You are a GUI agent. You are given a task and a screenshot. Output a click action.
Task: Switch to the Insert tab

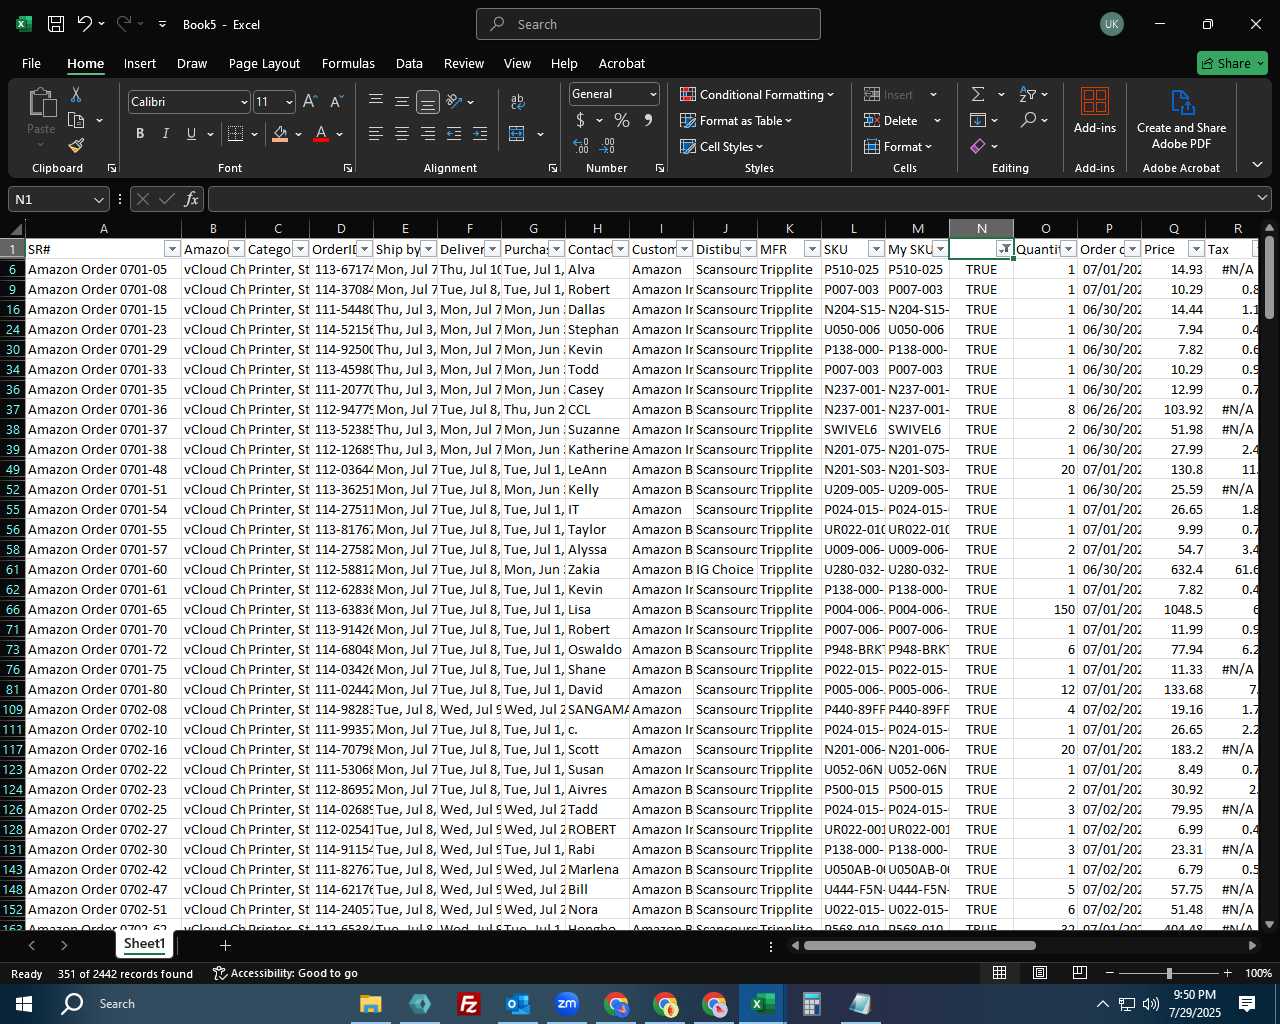(140, 63)
